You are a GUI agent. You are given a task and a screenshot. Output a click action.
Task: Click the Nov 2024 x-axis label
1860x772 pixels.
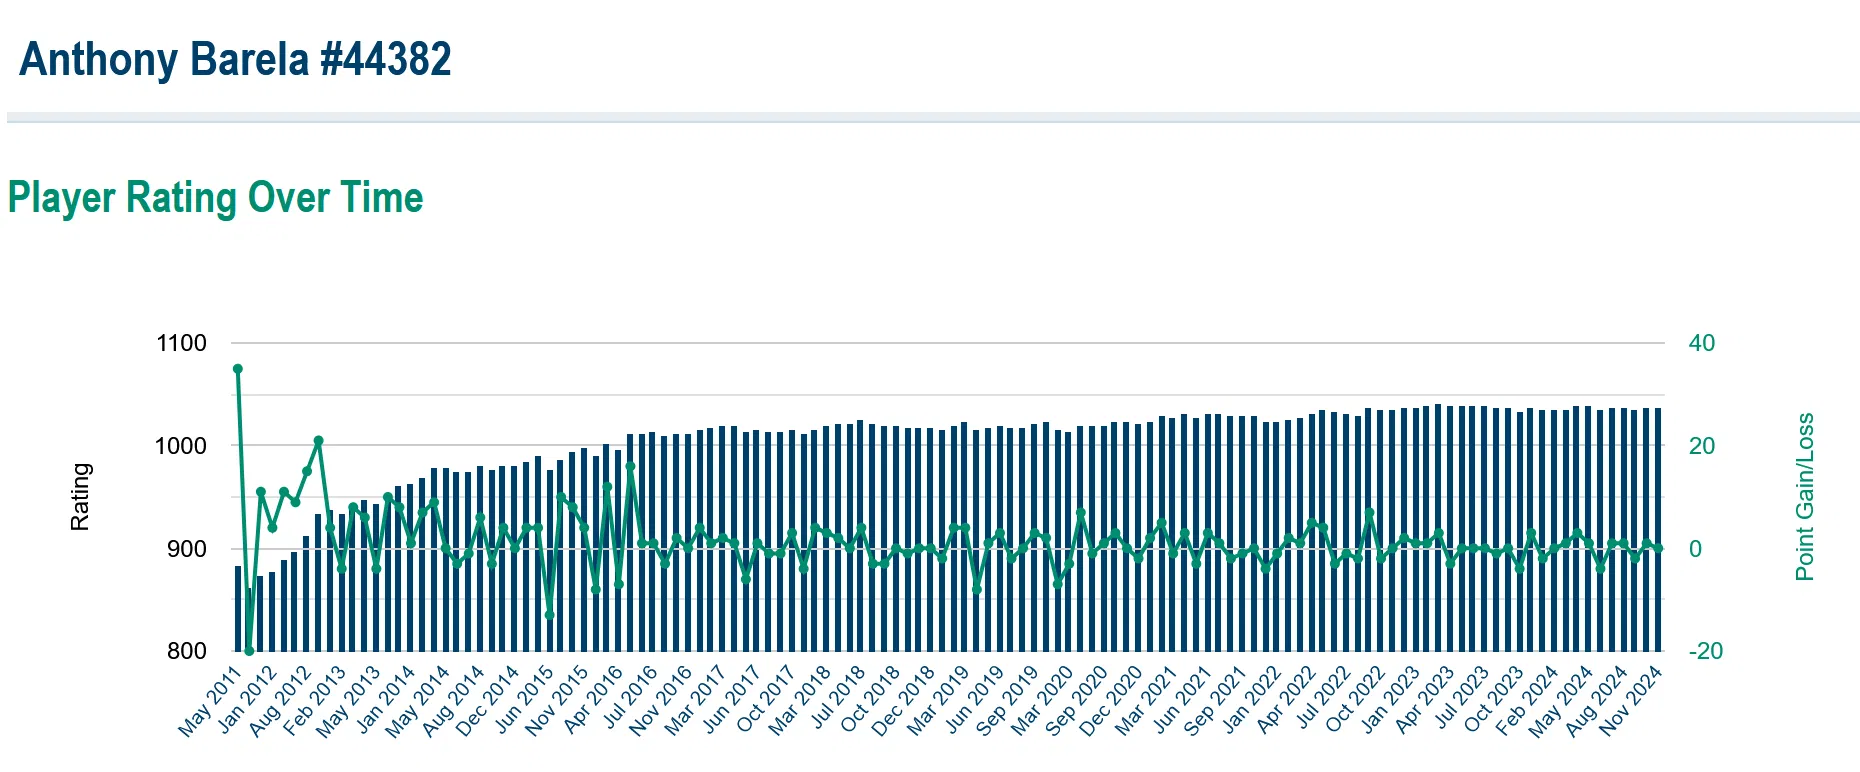point(1631,701)
